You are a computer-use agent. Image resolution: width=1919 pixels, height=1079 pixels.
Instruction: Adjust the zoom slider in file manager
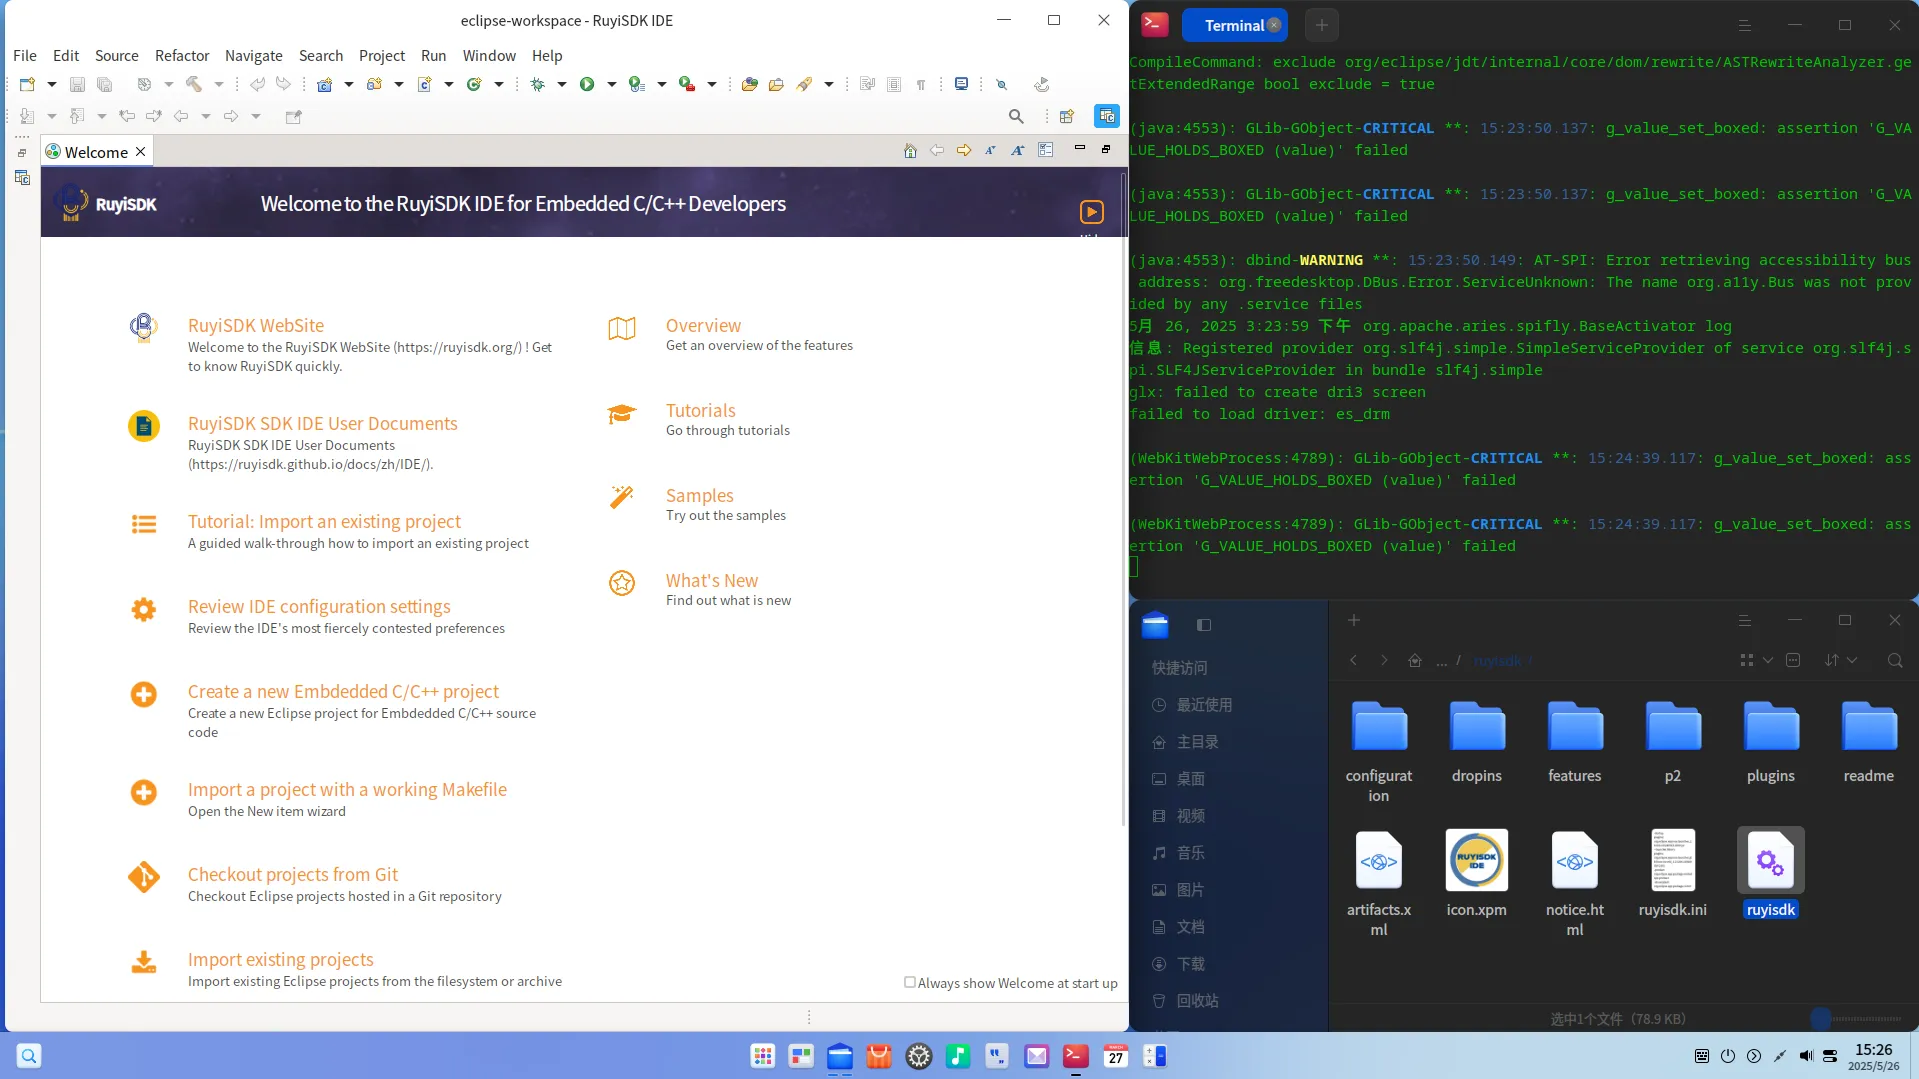(1822, 1017)
